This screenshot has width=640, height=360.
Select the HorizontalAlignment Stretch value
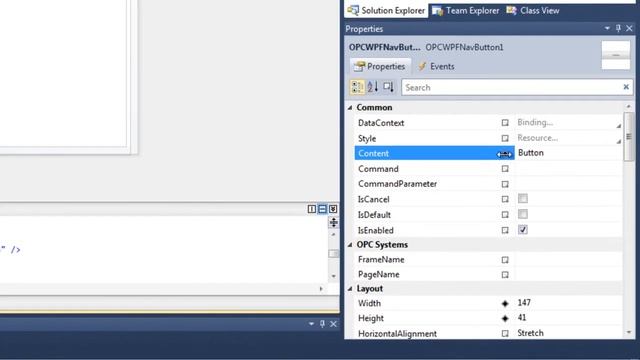[x=569, y=333]
